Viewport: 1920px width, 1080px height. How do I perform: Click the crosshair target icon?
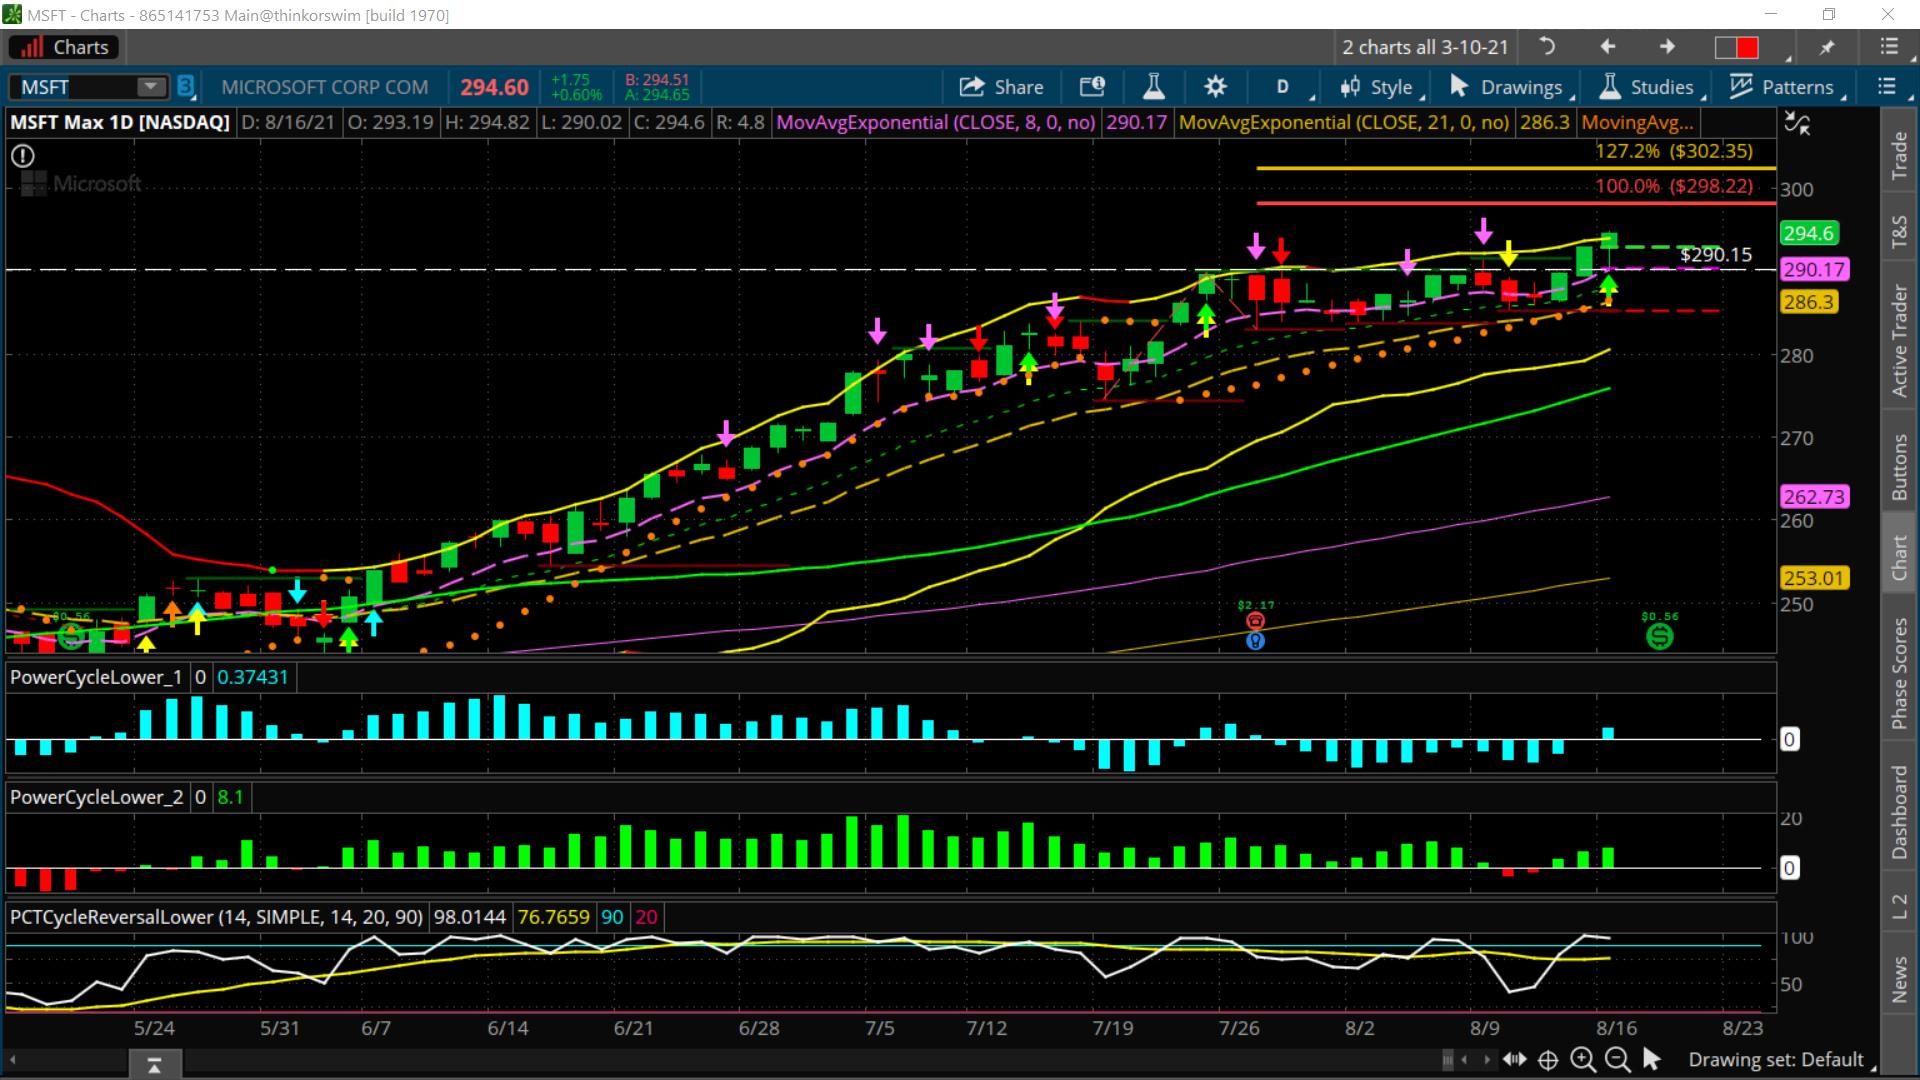[x=1548, y=1060]
